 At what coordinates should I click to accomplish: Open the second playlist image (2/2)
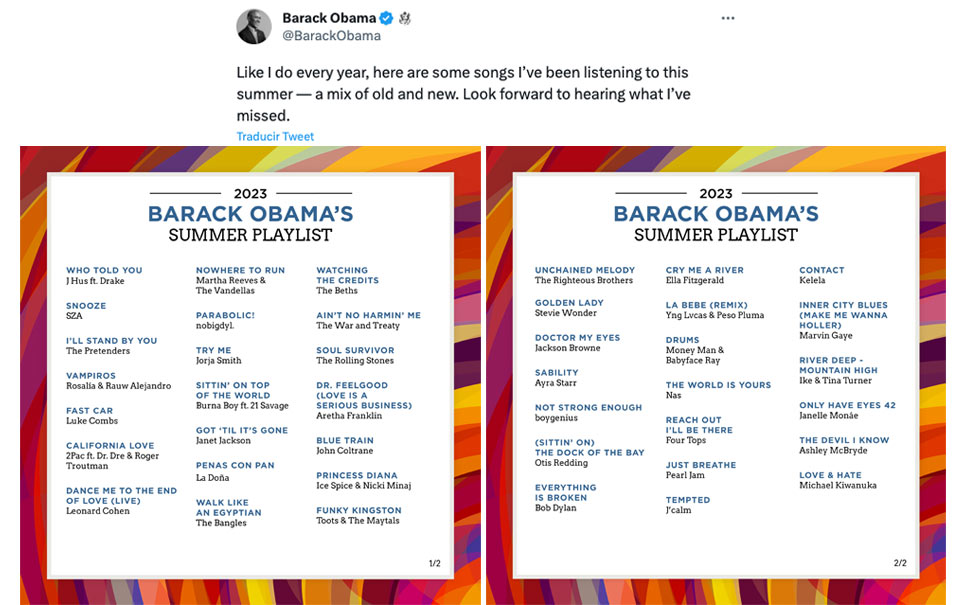click(716, 375)
